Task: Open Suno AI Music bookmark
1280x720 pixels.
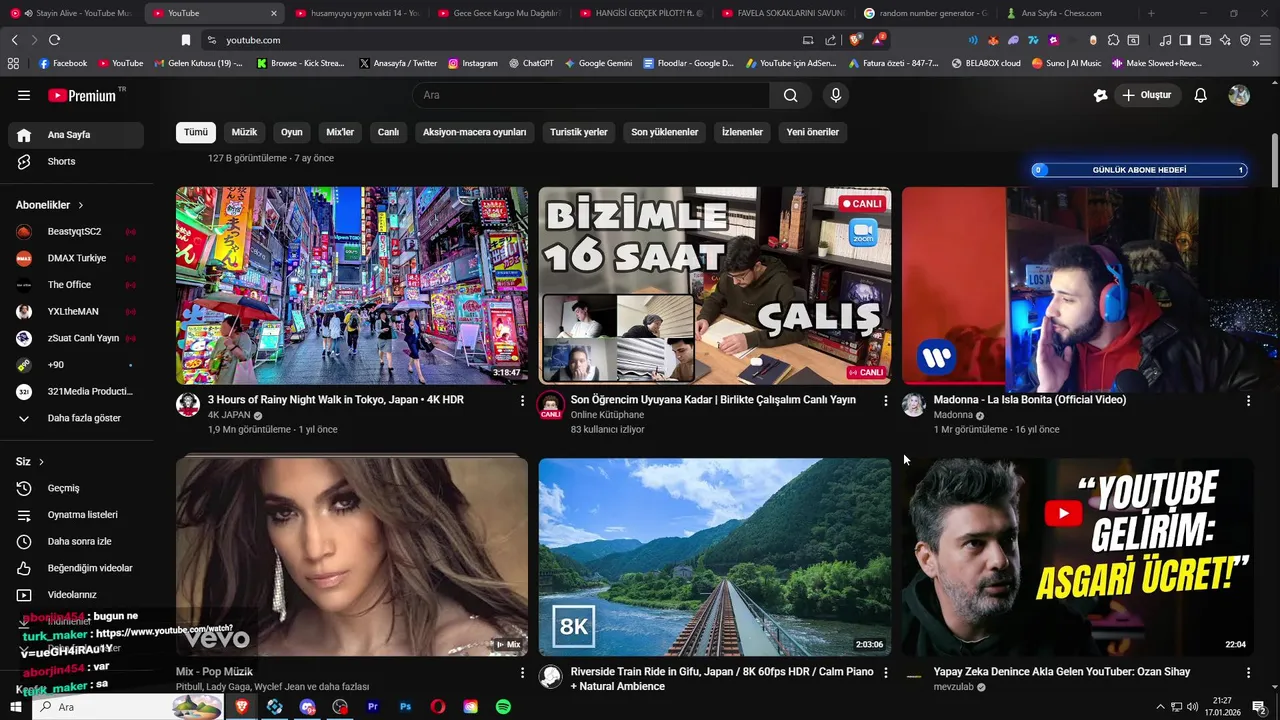Action: [x=1067, y=63]
